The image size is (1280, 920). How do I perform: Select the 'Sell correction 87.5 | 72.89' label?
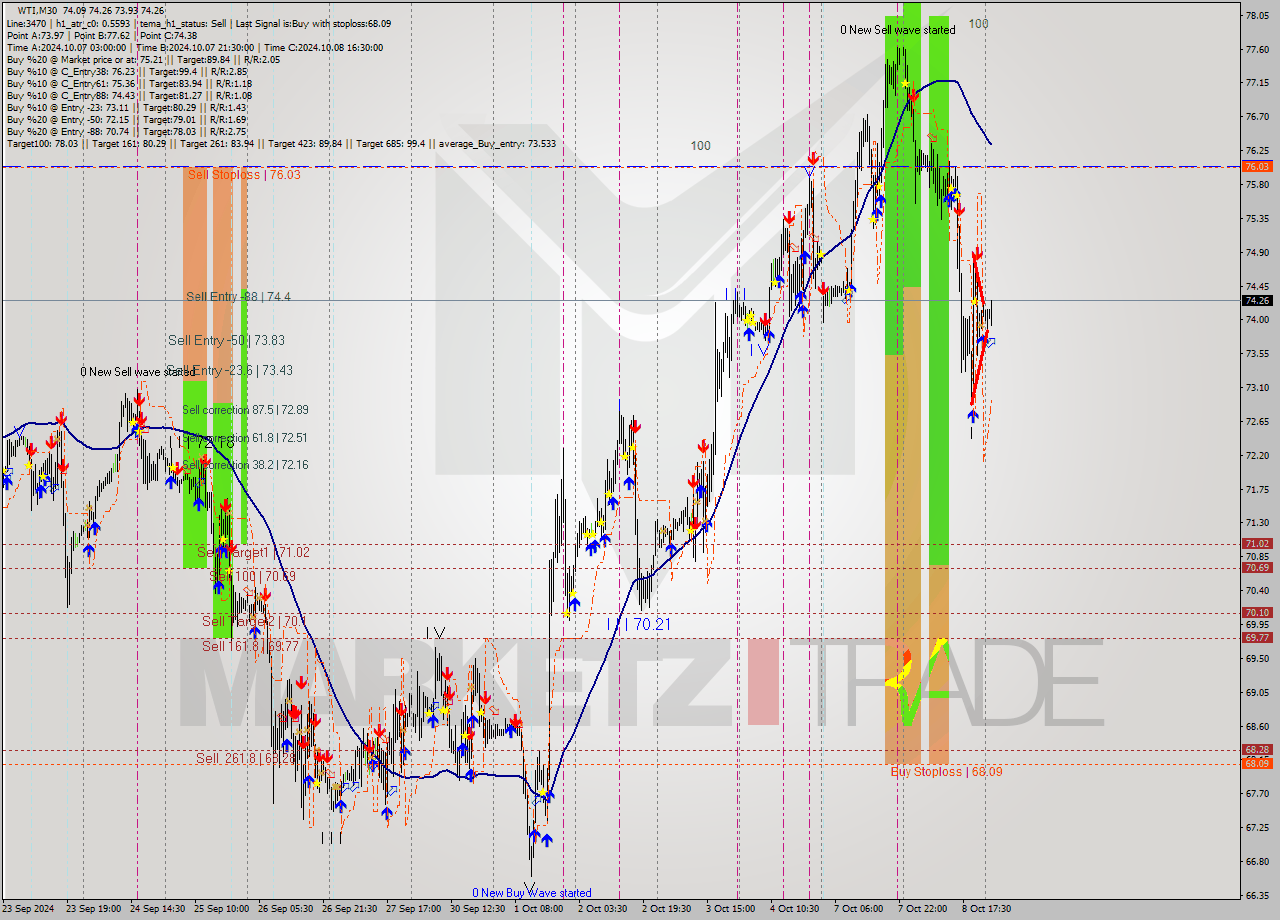pyautogui.click(x=245, y=410)
